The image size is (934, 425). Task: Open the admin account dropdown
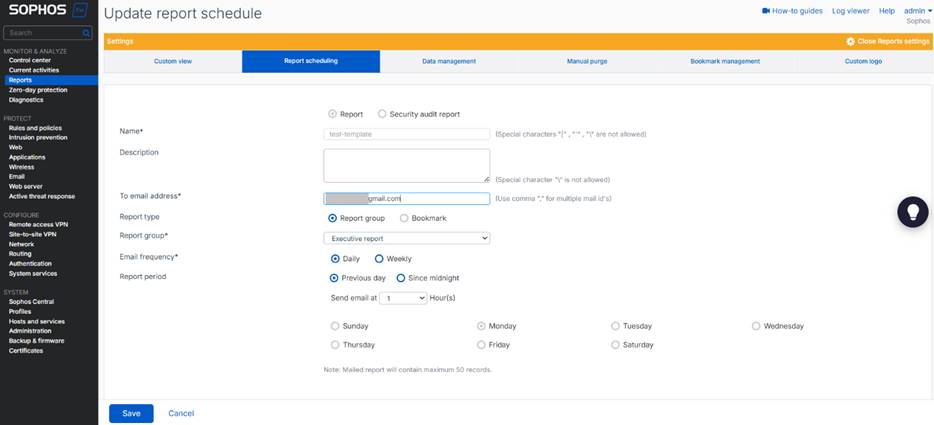tap(917, 11)
